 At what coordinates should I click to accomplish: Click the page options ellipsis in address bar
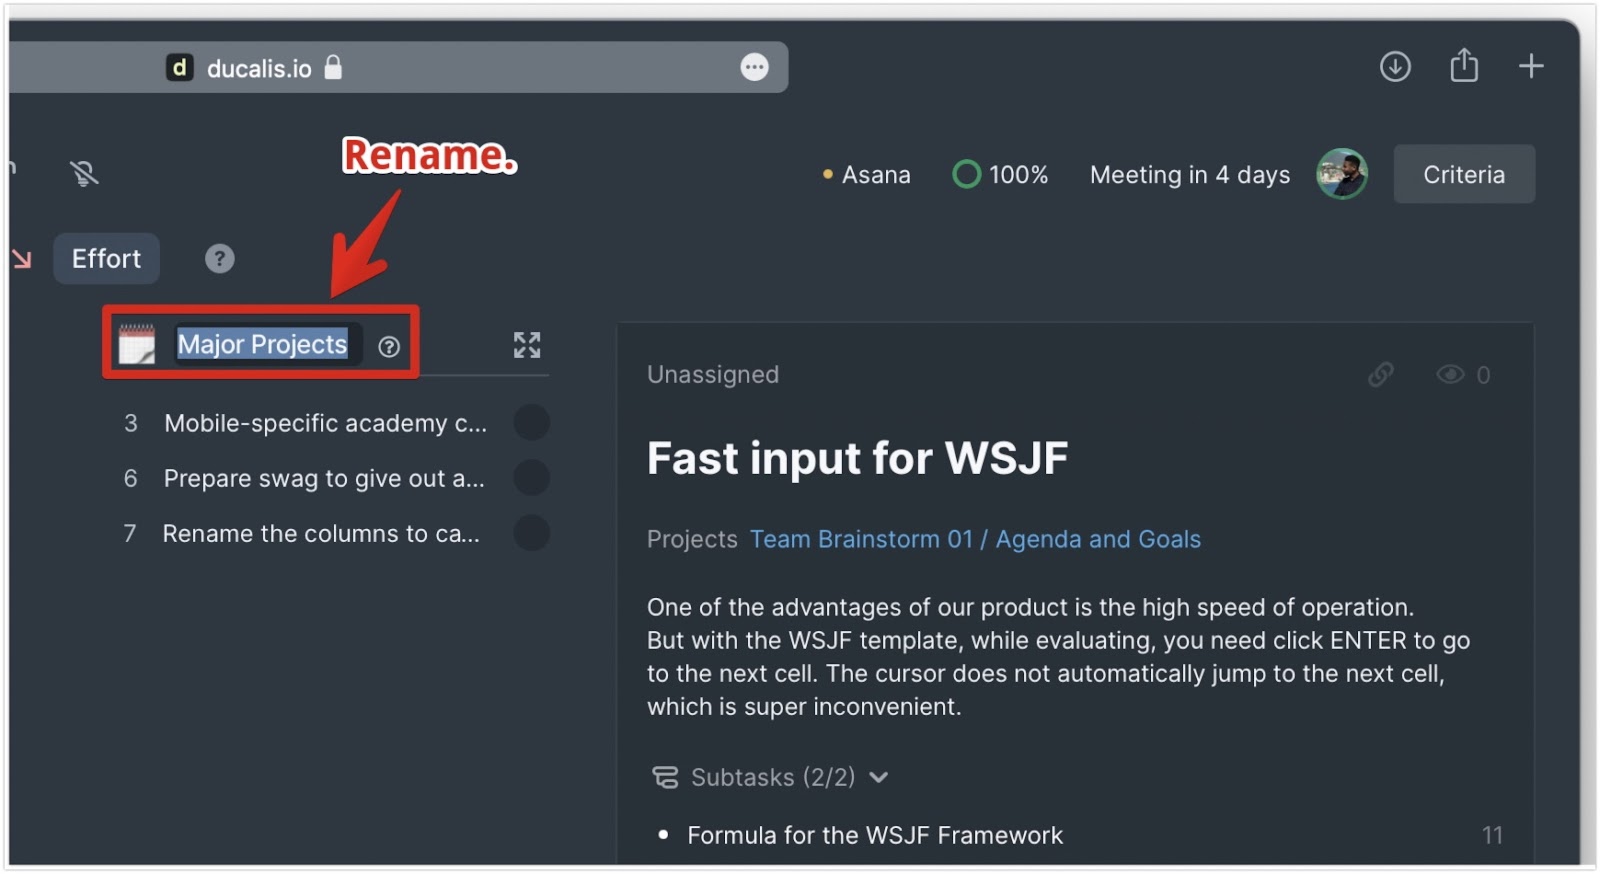click(x=754, y=67)
